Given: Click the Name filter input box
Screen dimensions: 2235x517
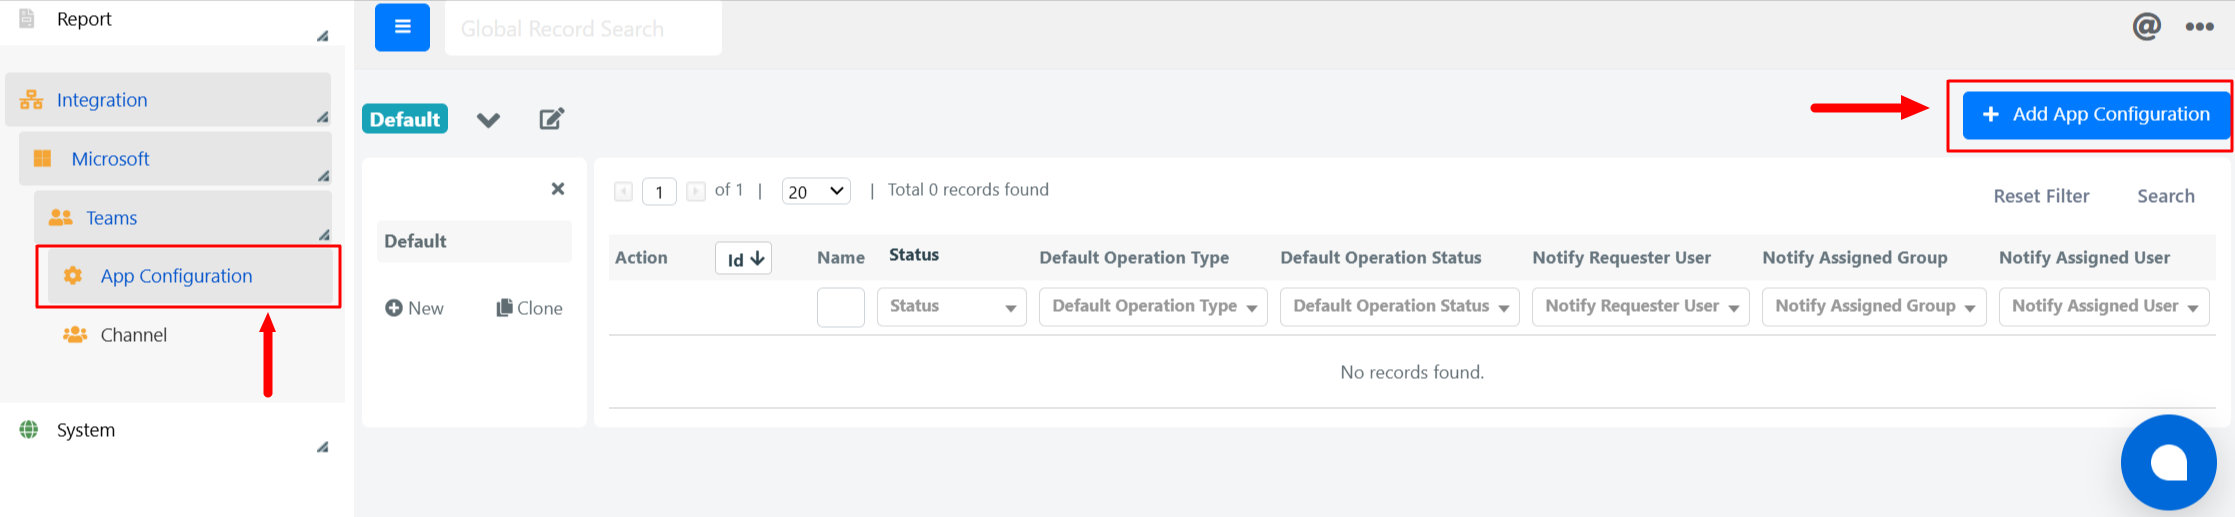Looking at the screenshot, I should click(841, 307).
